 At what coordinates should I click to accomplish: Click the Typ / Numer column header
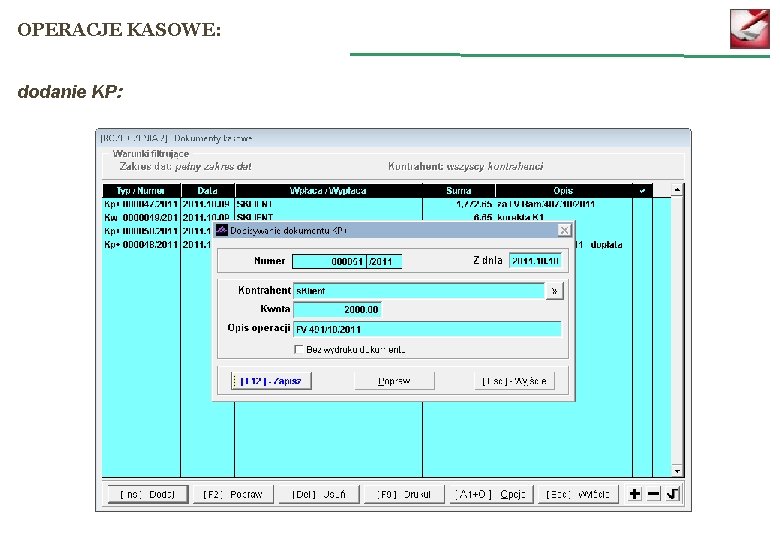click(141, 190)
